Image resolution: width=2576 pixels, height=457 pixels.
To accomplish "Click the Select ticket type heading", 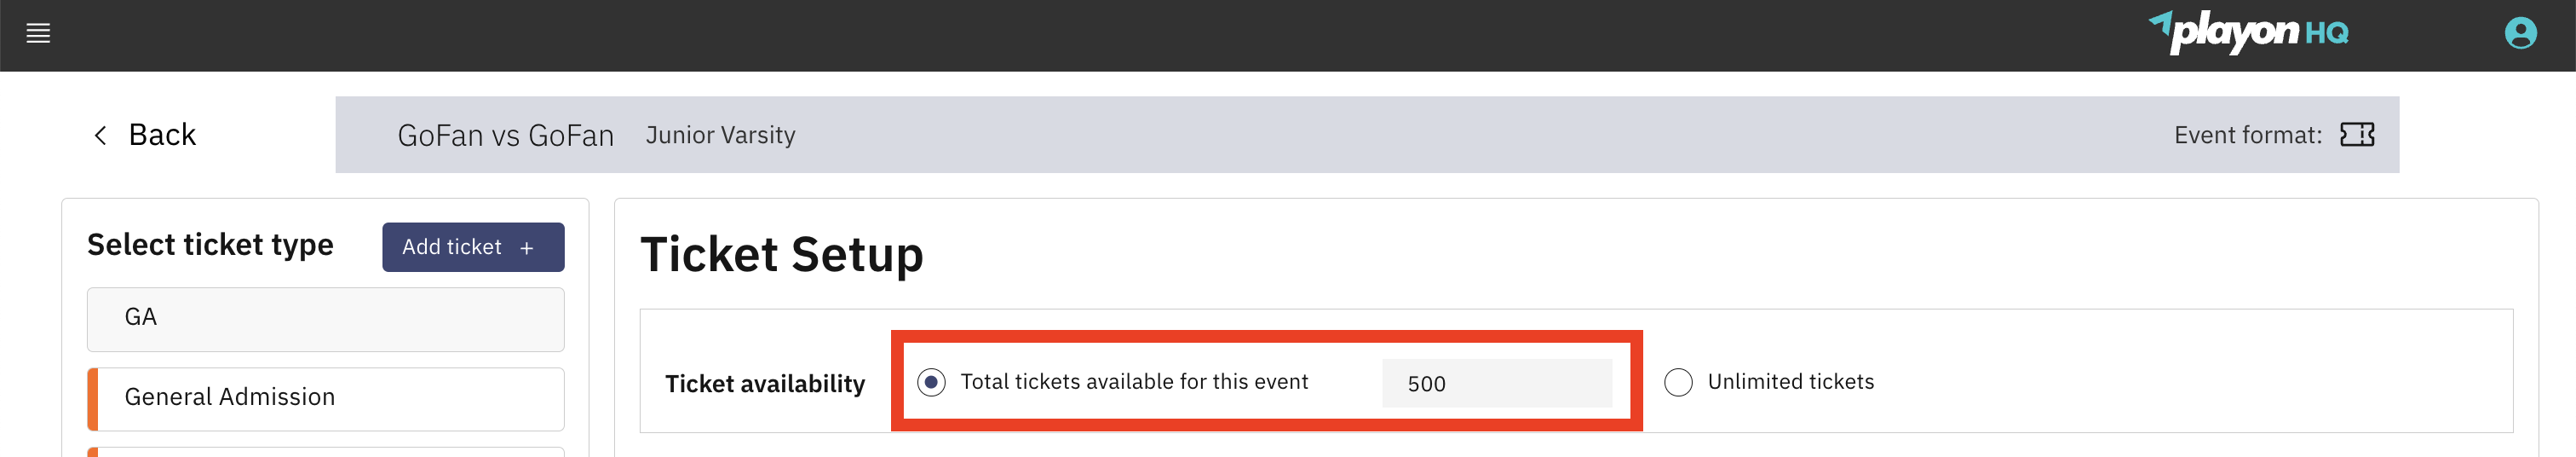I will (x=210, y=245).
